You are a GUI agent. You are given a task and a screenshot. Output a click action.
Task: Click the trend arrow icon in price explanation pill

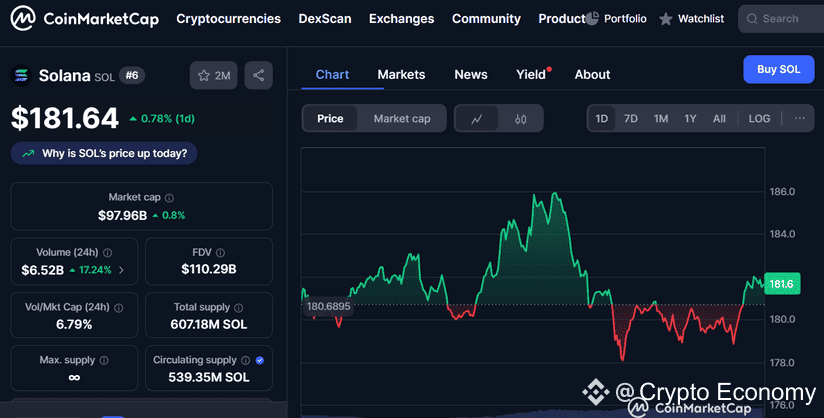pyautogui.click(x=28, y=154)
